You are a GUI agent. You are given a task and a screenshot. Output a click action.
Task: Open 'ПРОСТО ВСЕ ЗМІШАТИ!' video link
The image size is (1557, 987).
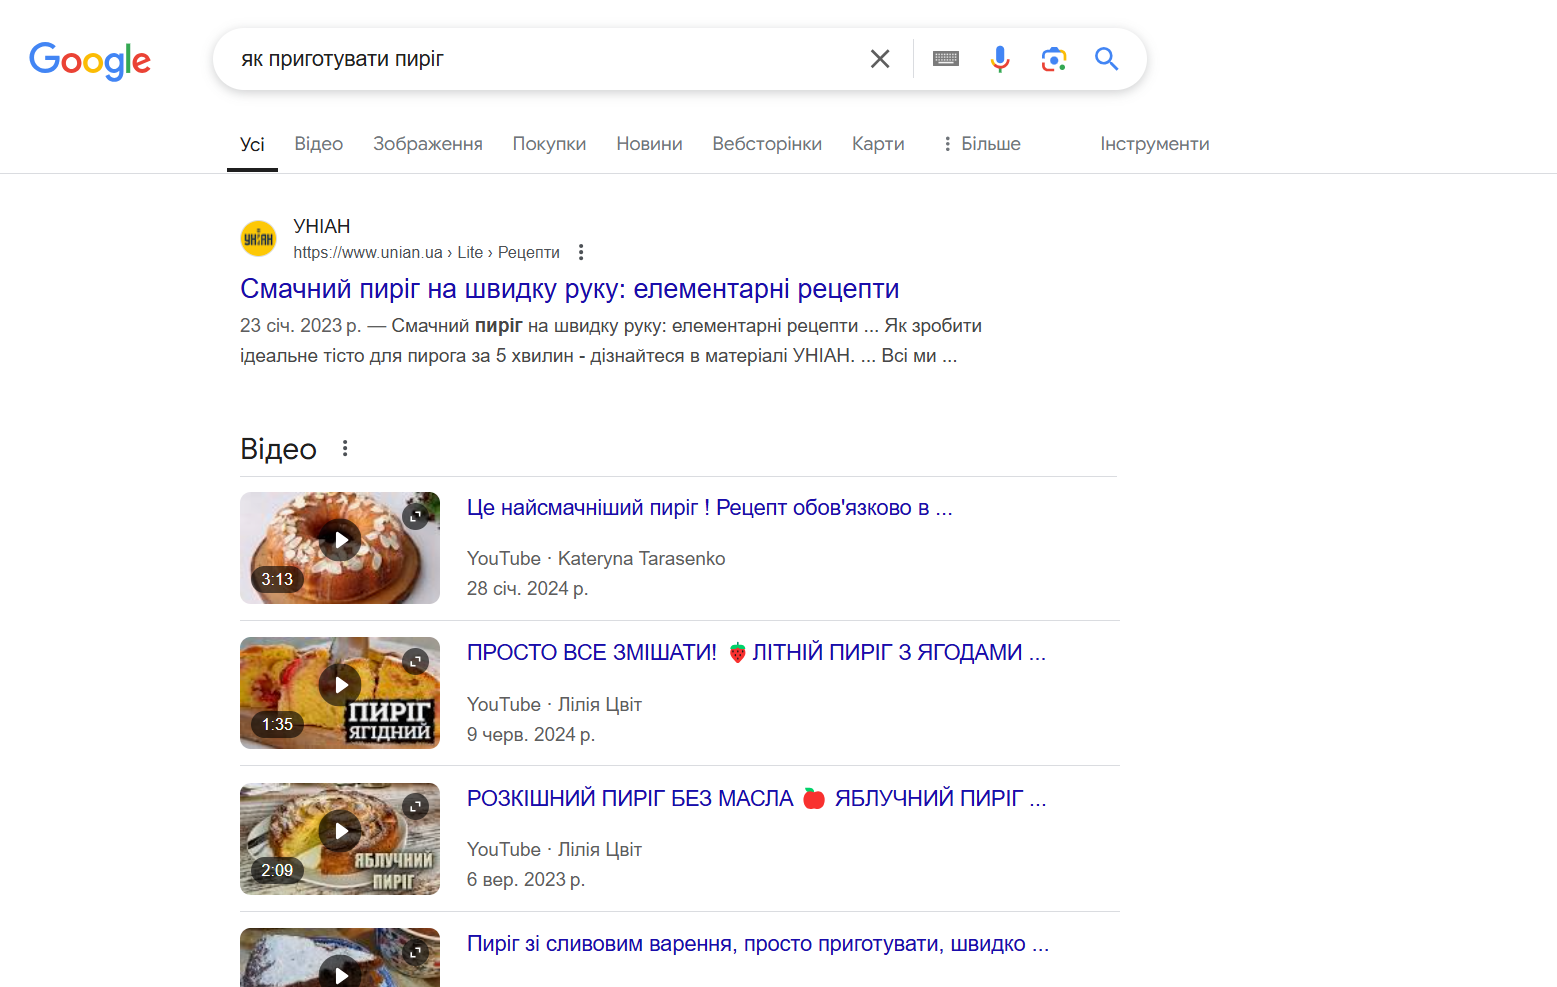[756, 653]
